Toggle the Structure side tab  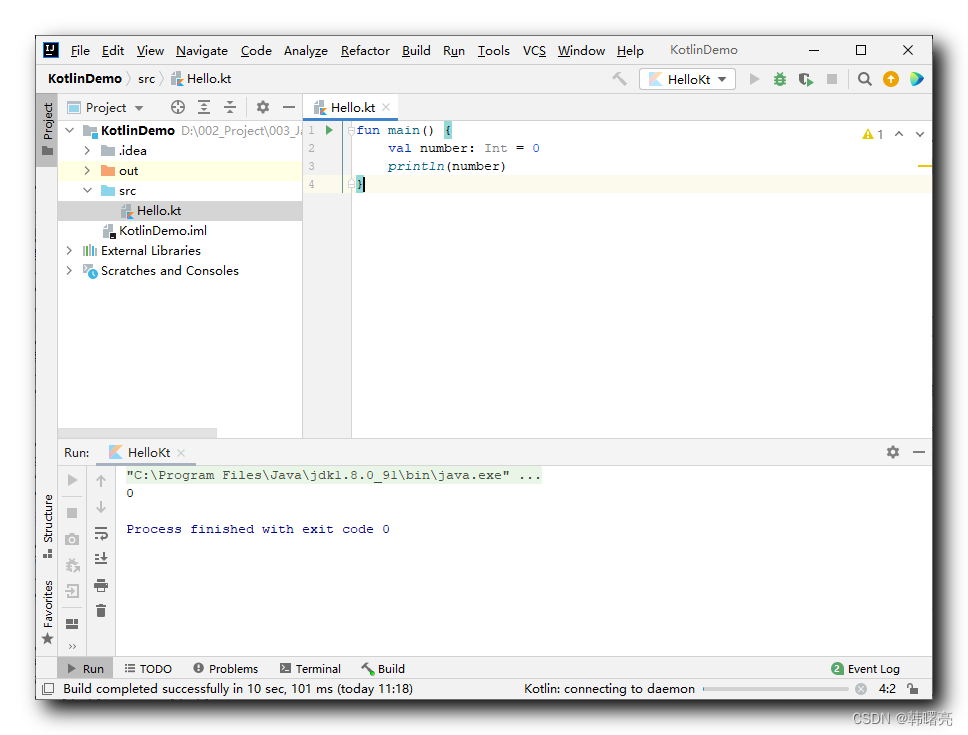pyautogui.click(x=48, y=526)
